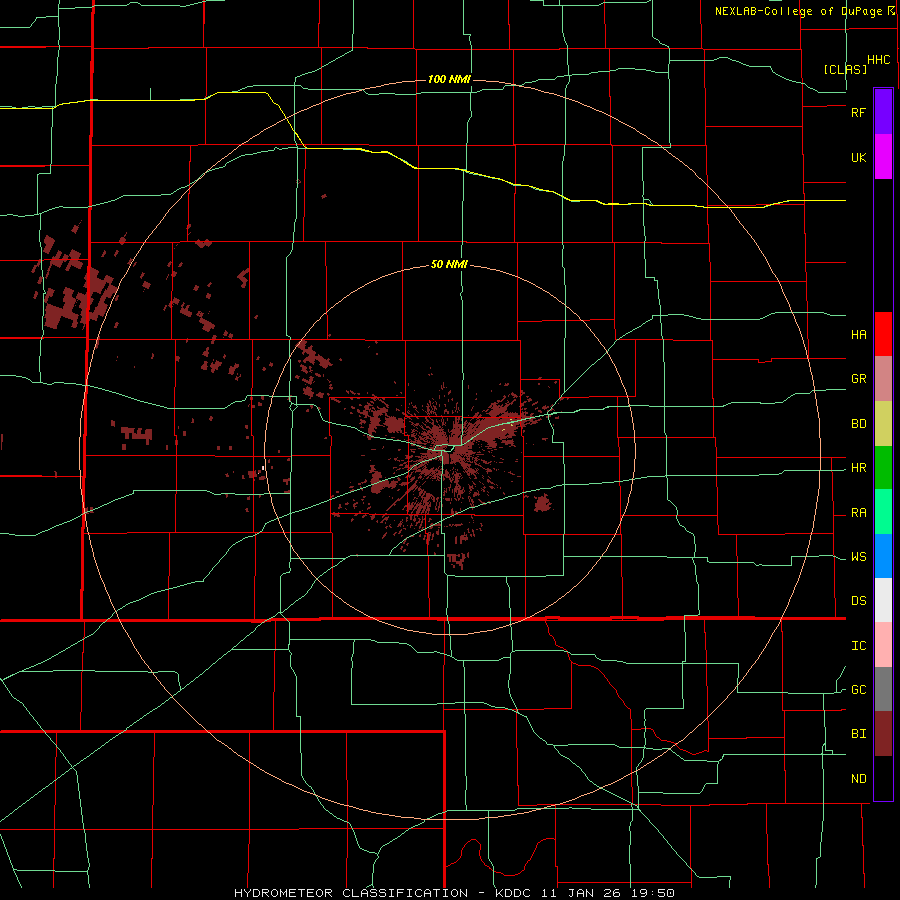Select the BI dark red swatch

click(x=883, y=734)
